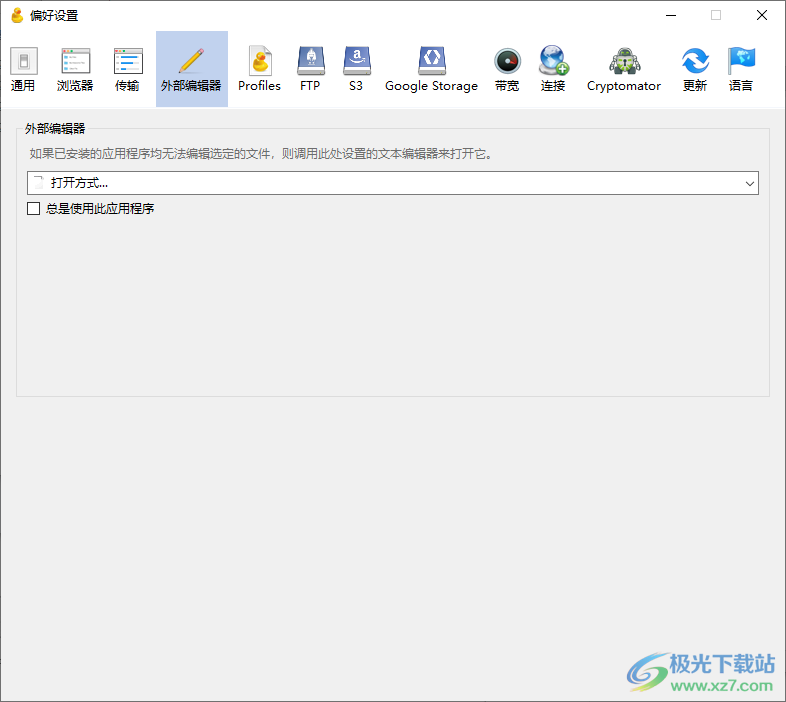786x702 pixels.
Task: Open the S3 Amazon drive icon
Action: 356,61
